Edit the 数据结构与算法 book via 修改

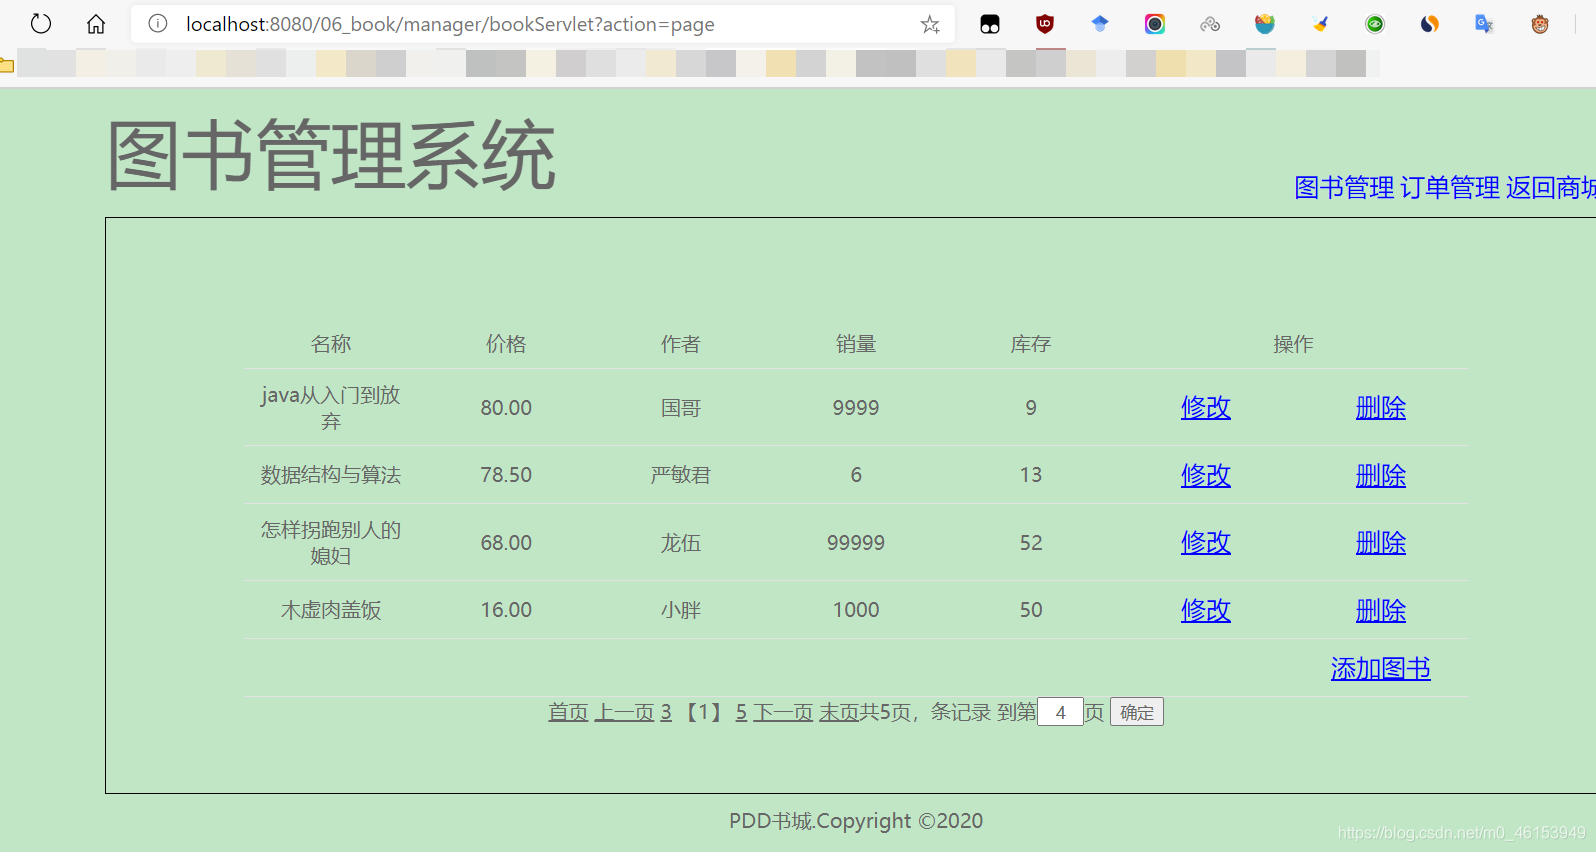(x=1206, y=475)
